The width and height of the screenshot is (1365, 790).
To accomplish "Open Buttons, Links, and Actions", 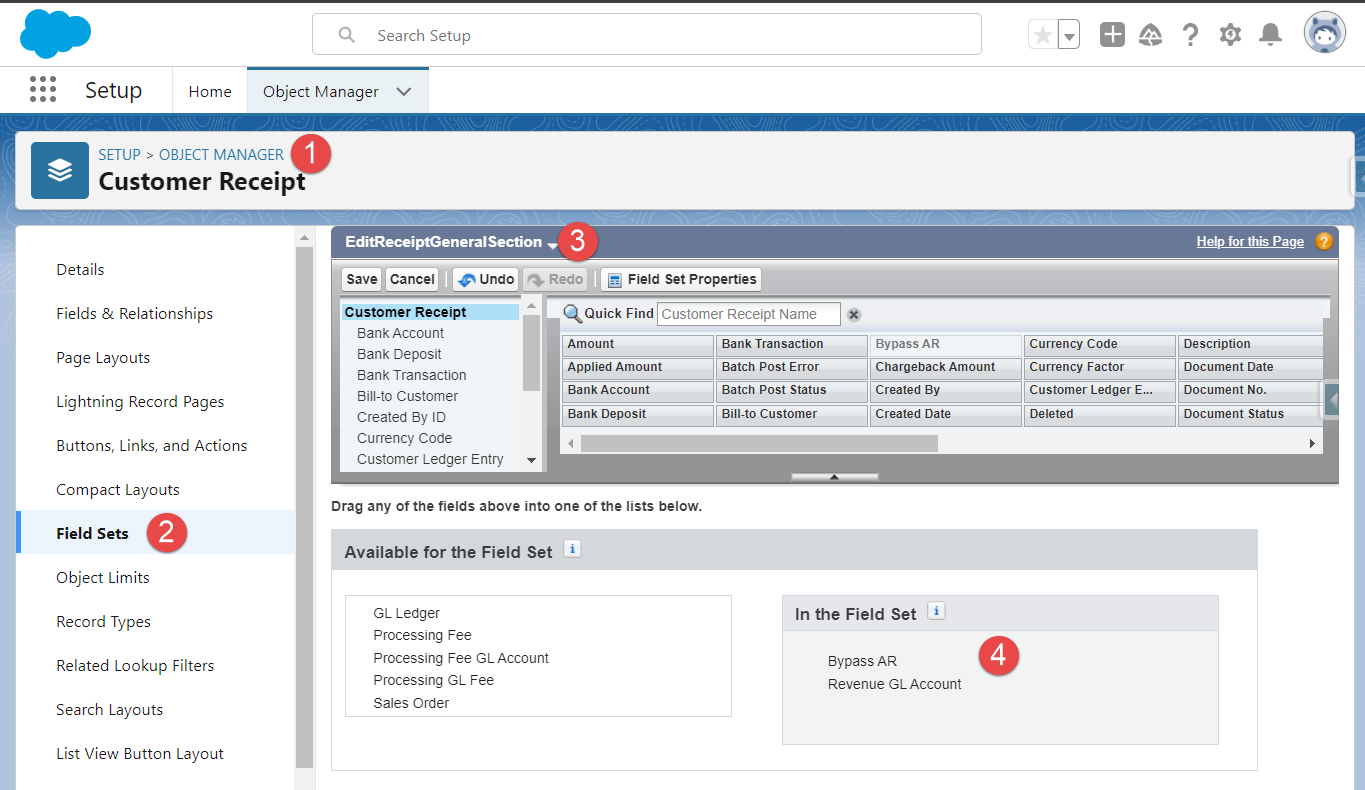I will [151, 445].
